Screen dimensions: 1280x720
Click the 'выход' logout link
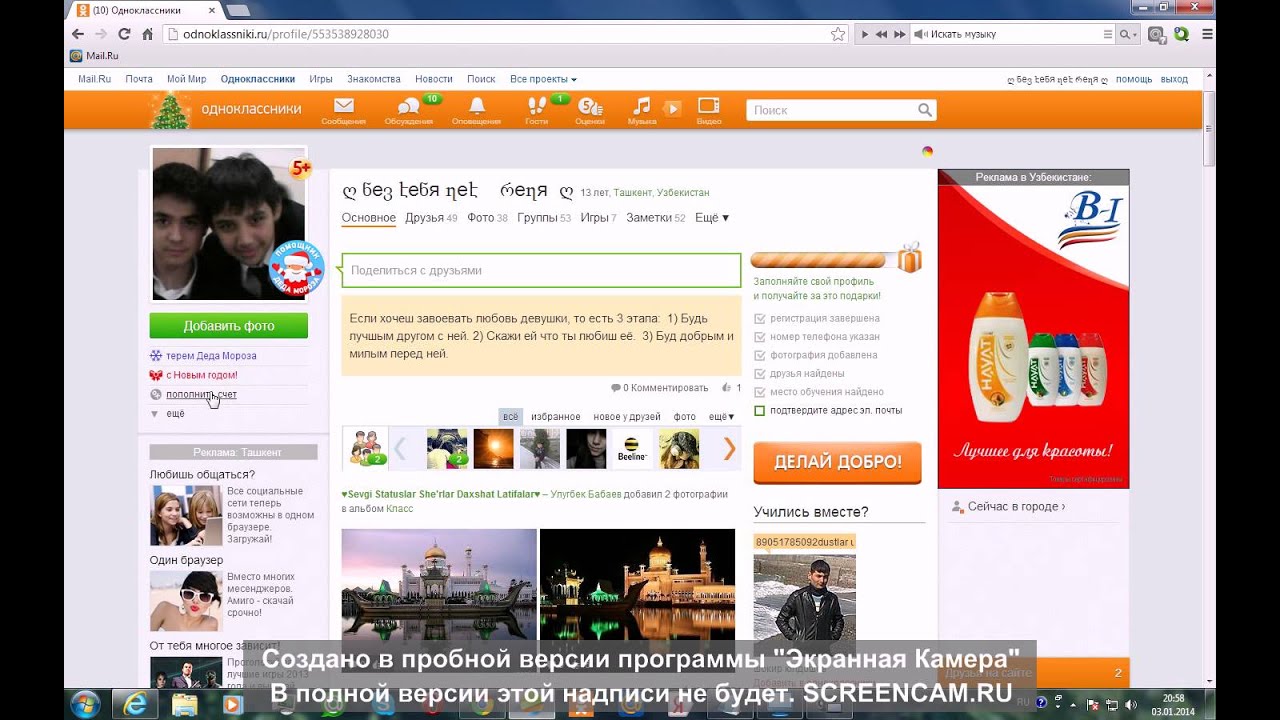click(x=1174, y=79)
